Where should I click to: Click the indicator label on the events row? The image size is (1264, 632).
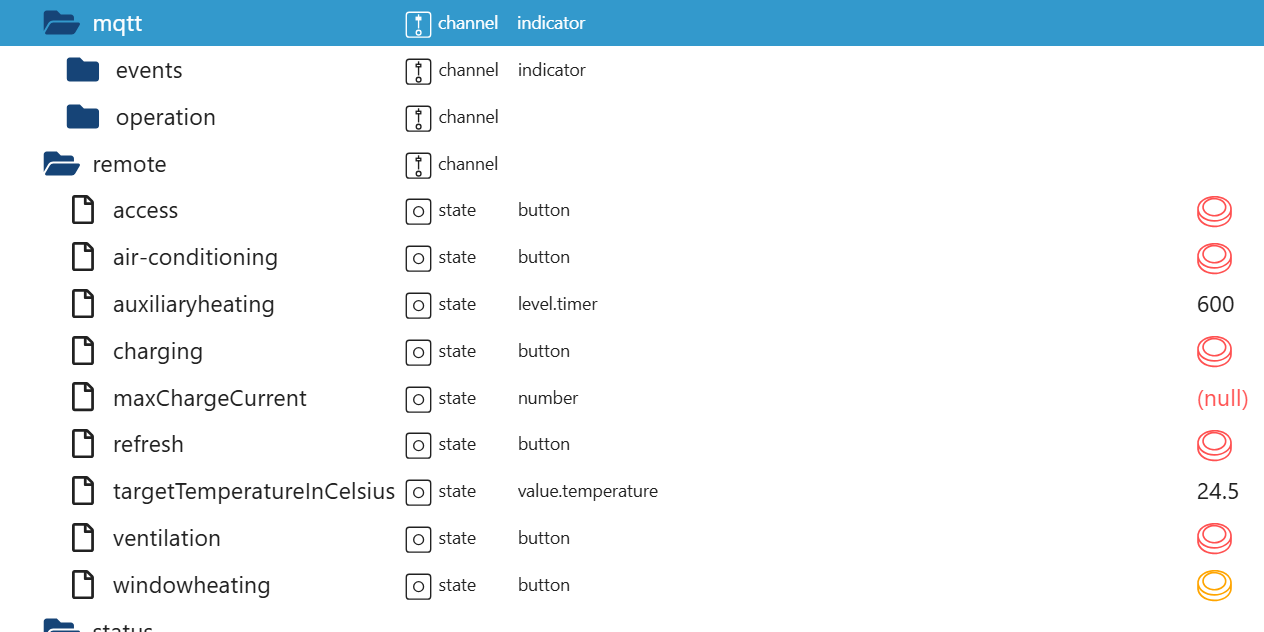point(552,70)
